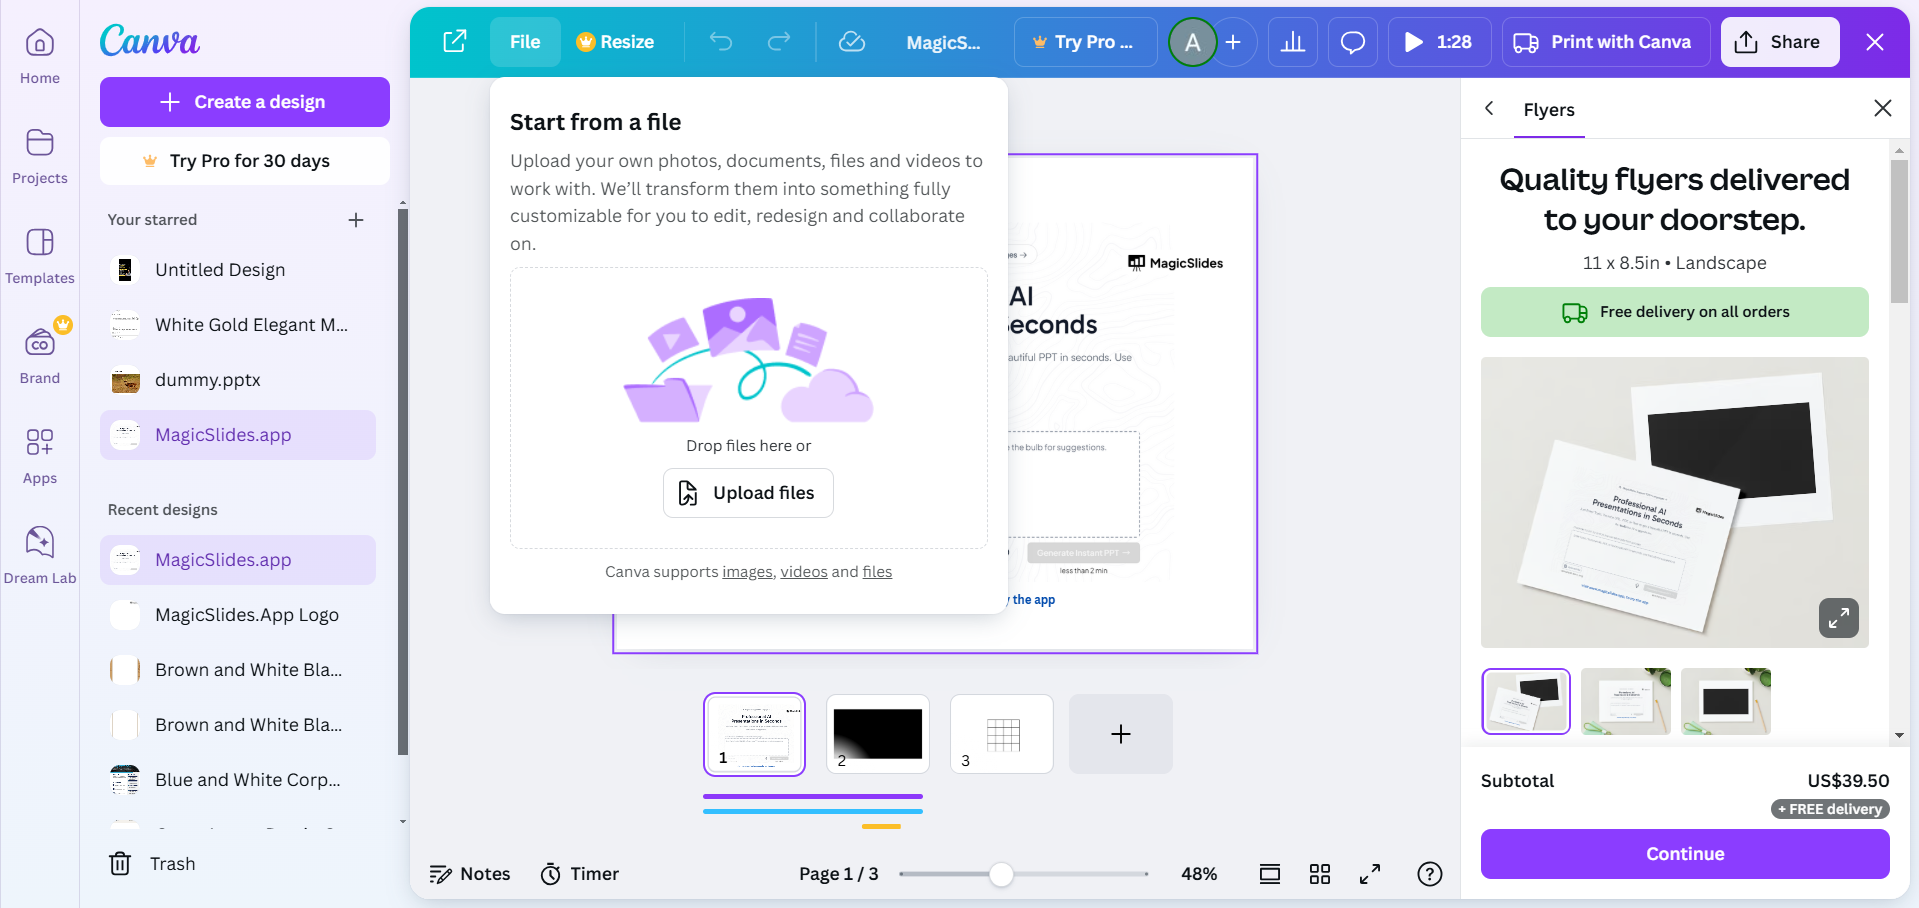Click Print with Canva
The height and width of the screenshot is (908, 1919).
[1606, 42]
